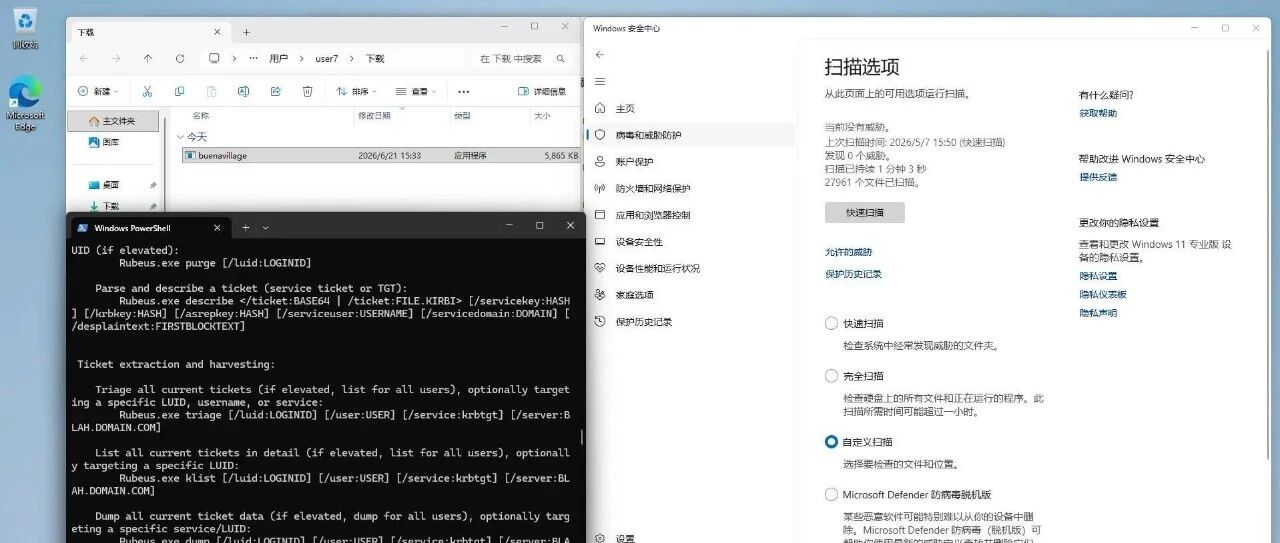Click the Rename icon in Explorer toolbar
This screenshot has height=543, width=1280.
(243, 91)
